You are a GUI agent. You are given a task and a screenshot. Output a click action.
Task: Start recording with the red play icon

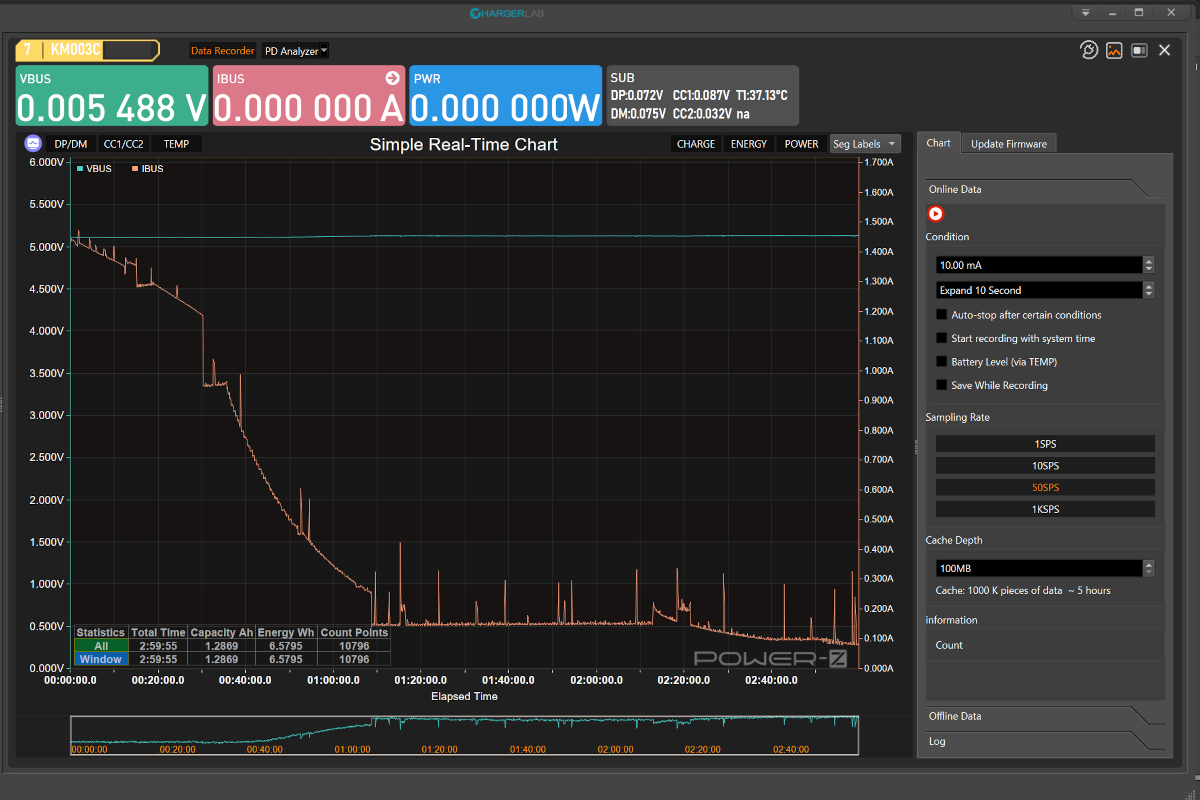tap(936, 213)
